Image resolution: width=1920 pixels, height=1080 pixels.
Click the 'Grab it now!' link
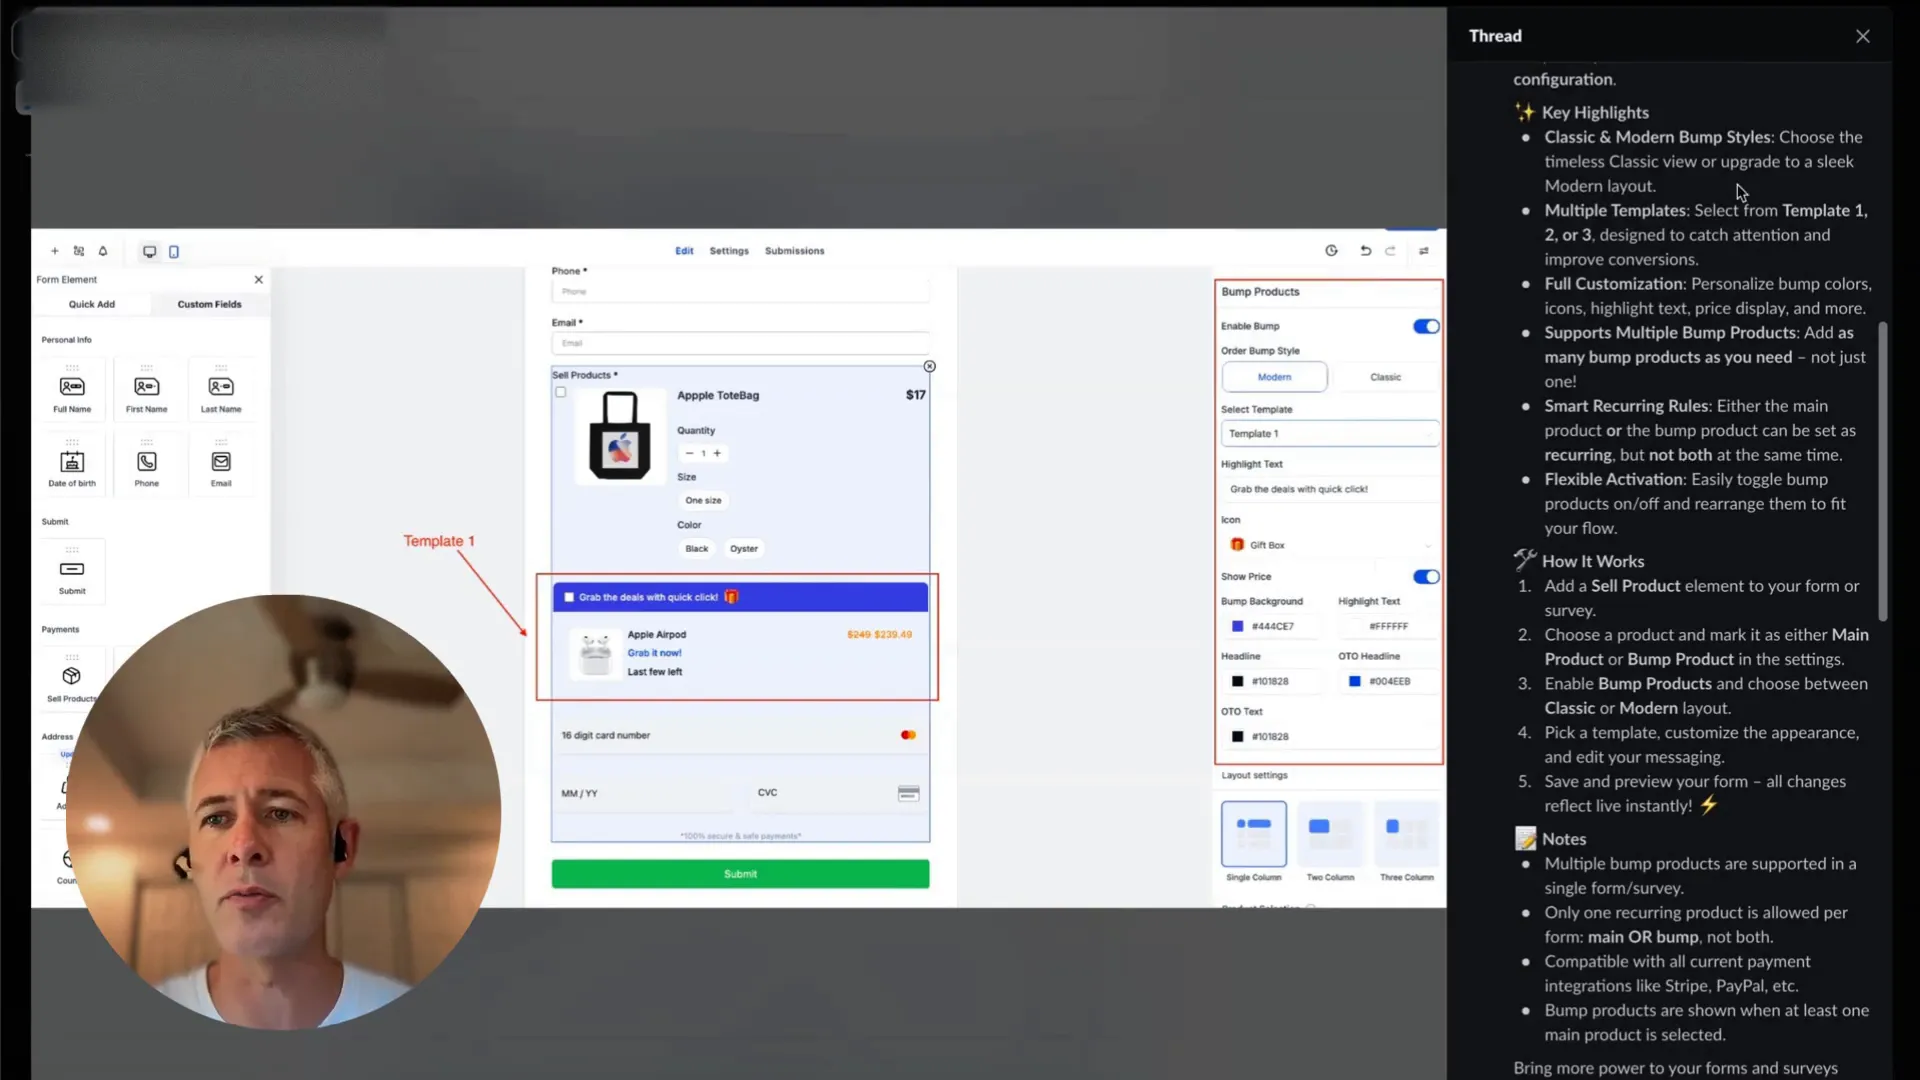click(x=654, y=653)
